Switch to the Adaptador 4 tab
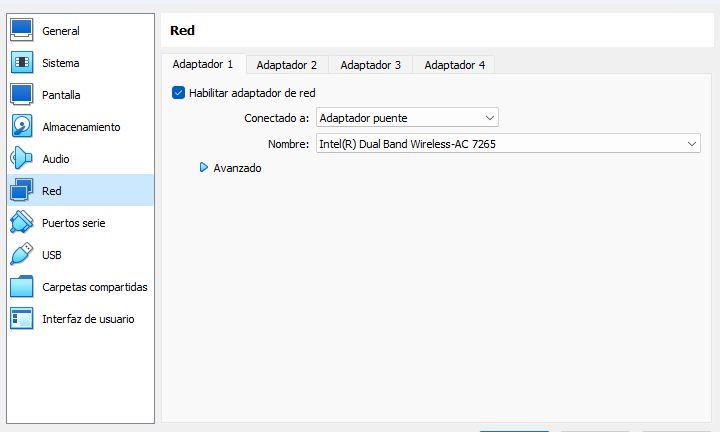 (454, 65)
